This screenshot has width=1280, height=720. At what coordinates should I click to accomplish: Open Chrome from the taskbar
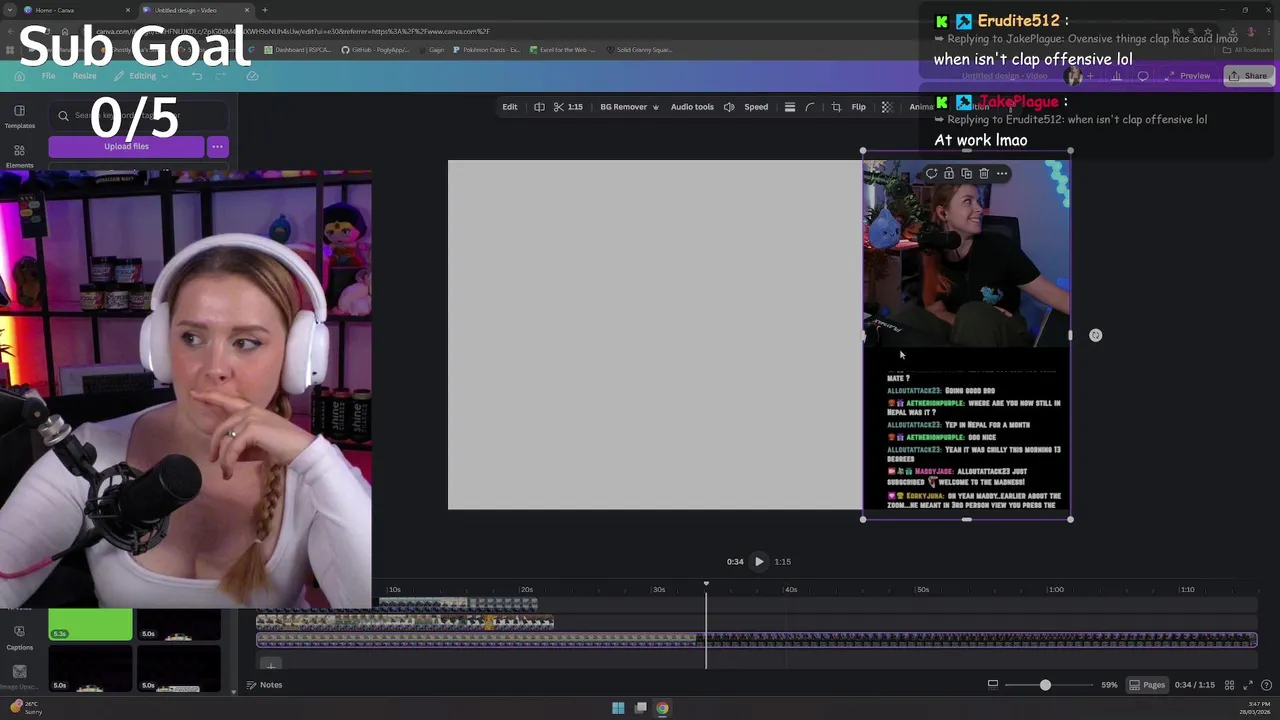[662, 708]
